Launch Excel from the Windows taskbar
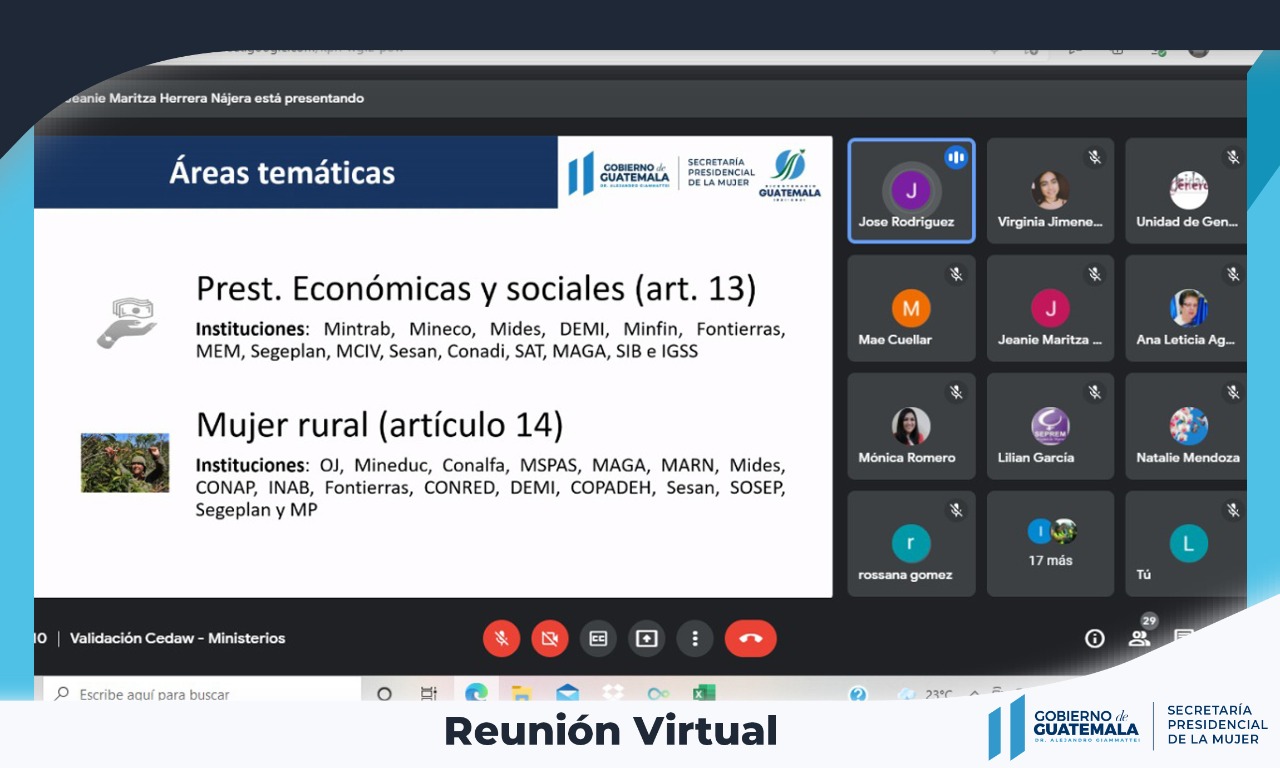1280x768 pixels. 704,693
